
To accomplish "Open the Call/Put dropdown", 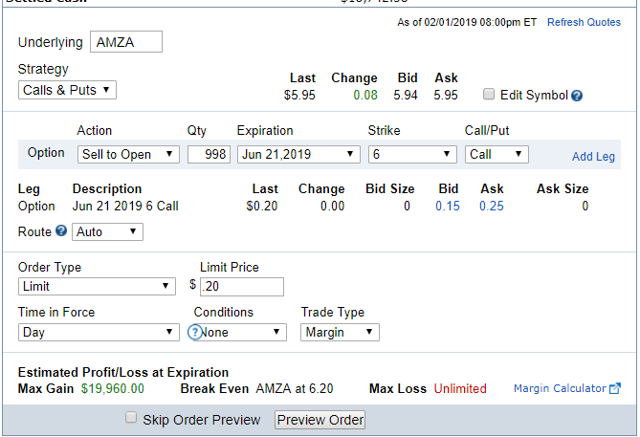I will pyautogui.click(x=497, y=155).
